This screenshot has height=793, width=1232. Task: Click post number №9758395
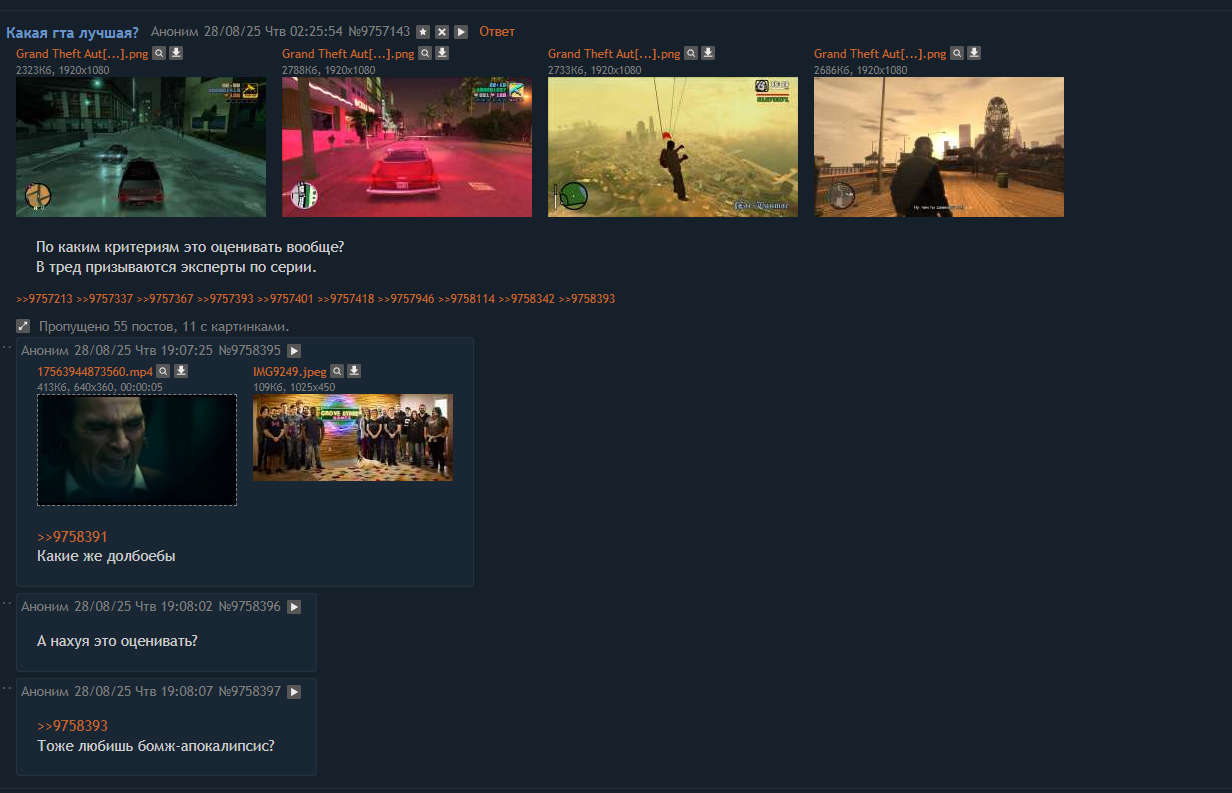(x=250, y=351)
